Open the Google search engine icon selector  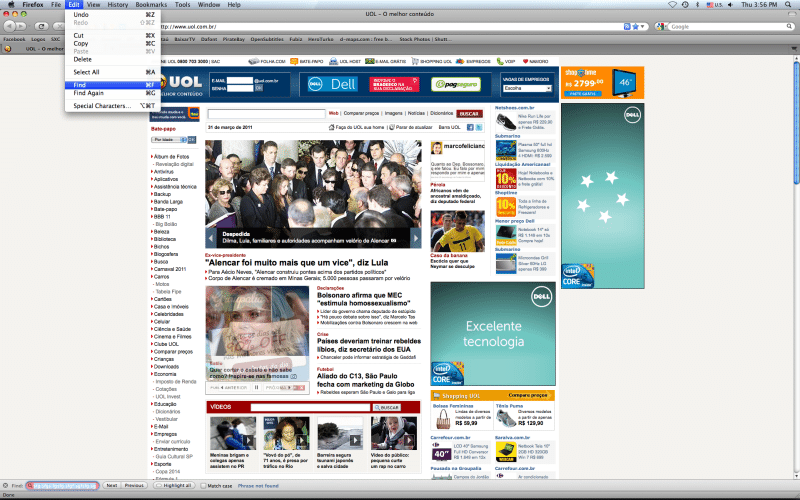662,27
